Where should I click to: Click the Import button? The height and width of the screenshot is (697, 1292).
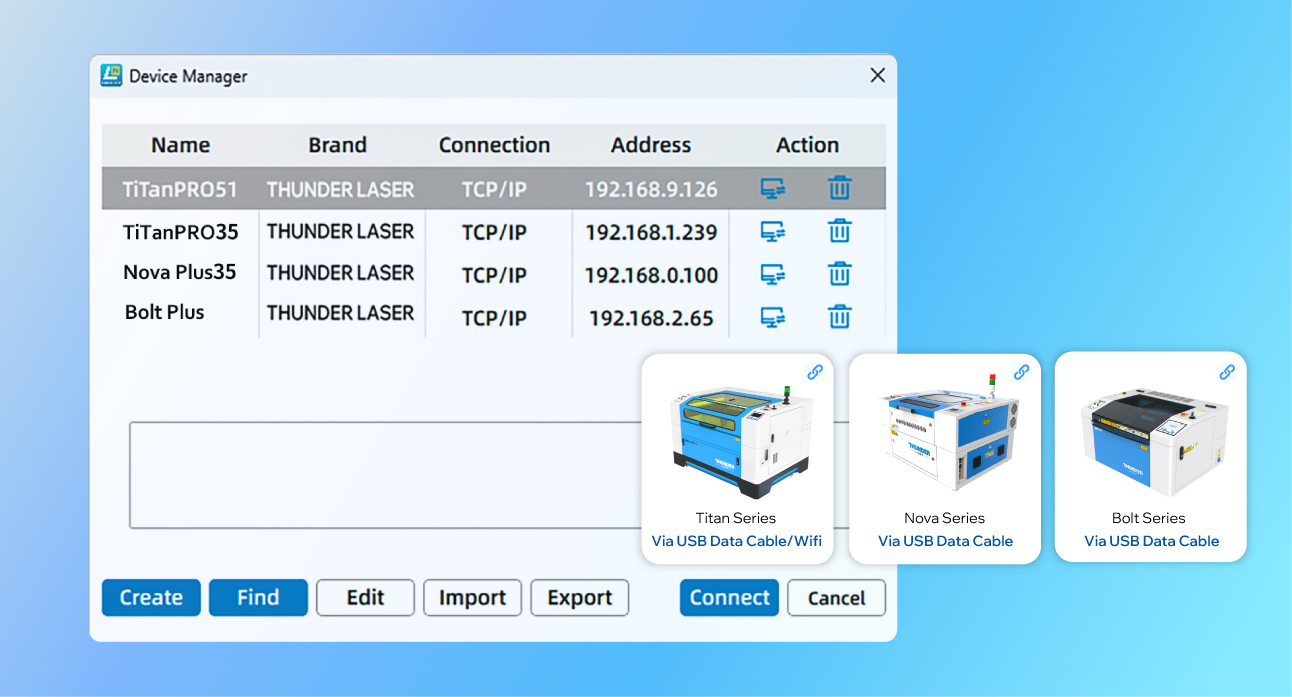[472, 598]
